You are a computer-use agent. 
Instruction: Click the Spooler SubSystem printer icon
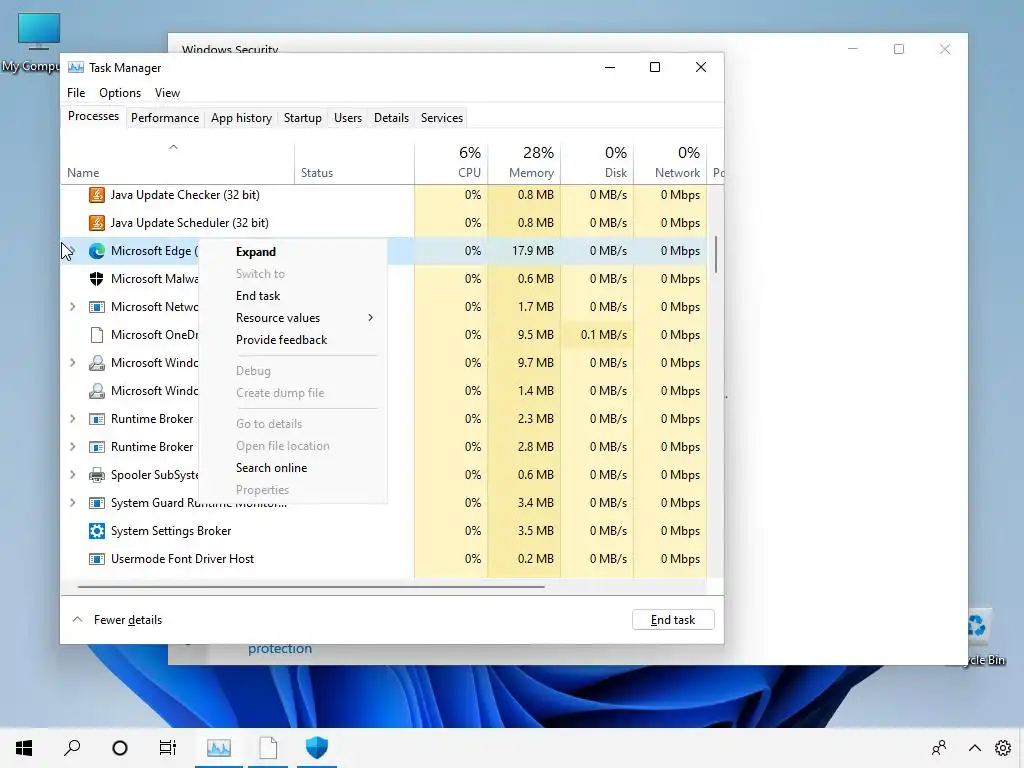[97, 475]
